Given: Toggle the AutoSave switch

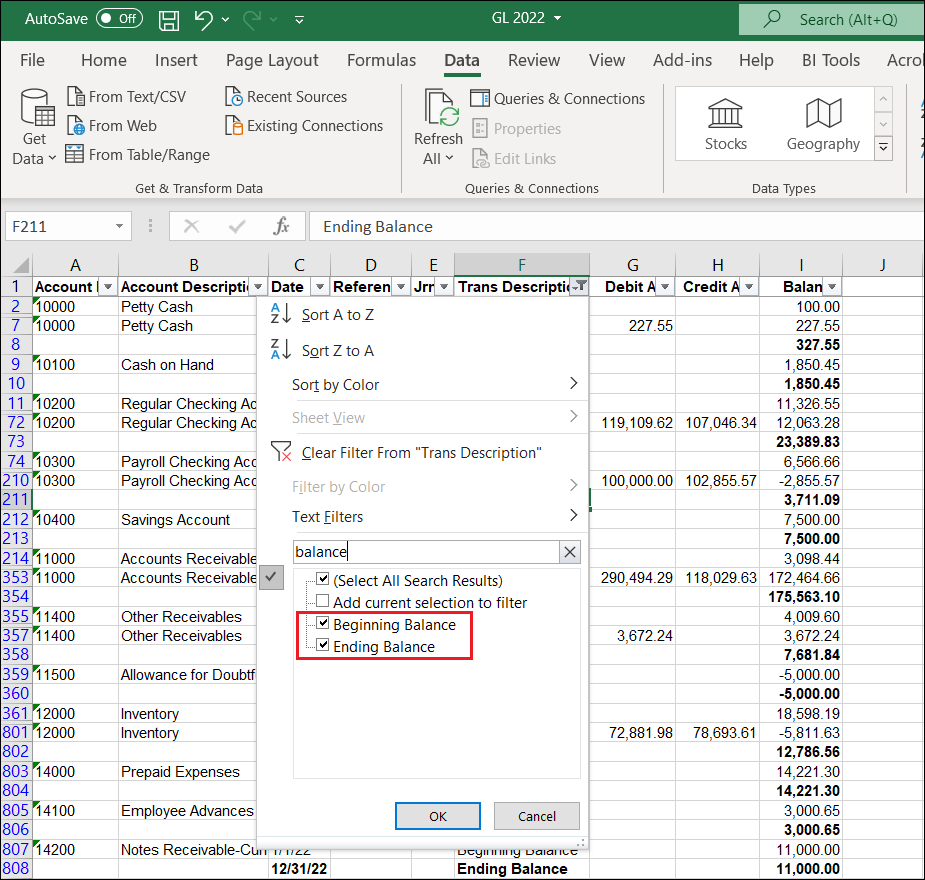Looking at the screenshot, I should pyautogui.click(x=119, y=19).
